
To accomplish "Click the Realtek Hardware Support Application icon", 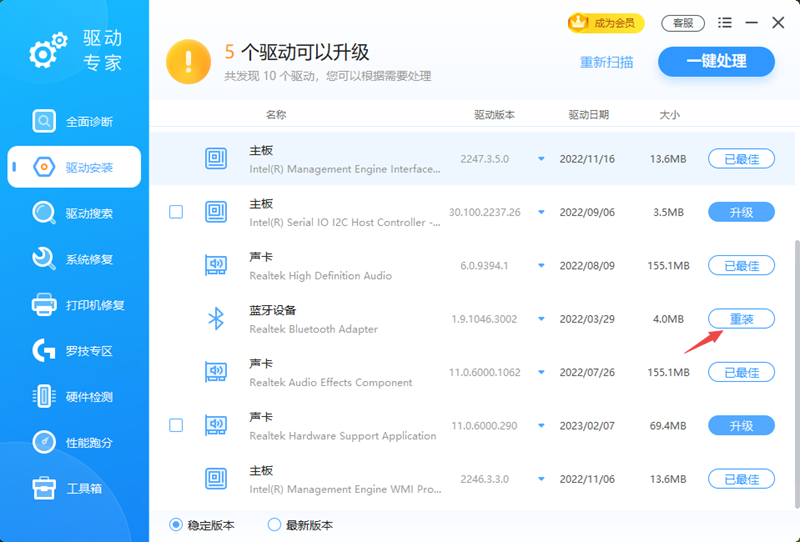I will [x=216, y=426].
